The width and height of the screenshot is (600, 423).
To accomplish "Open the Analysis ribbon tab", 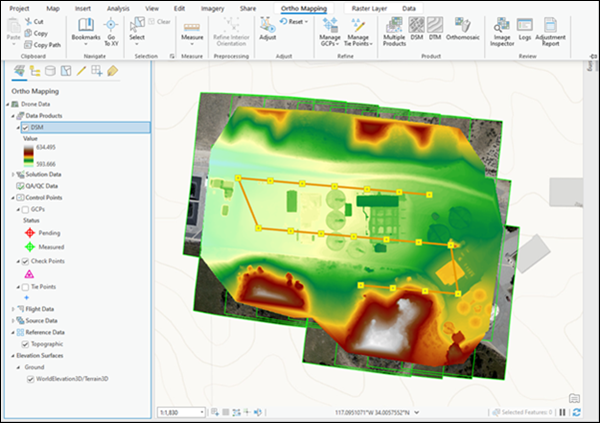I will [118, 7].
